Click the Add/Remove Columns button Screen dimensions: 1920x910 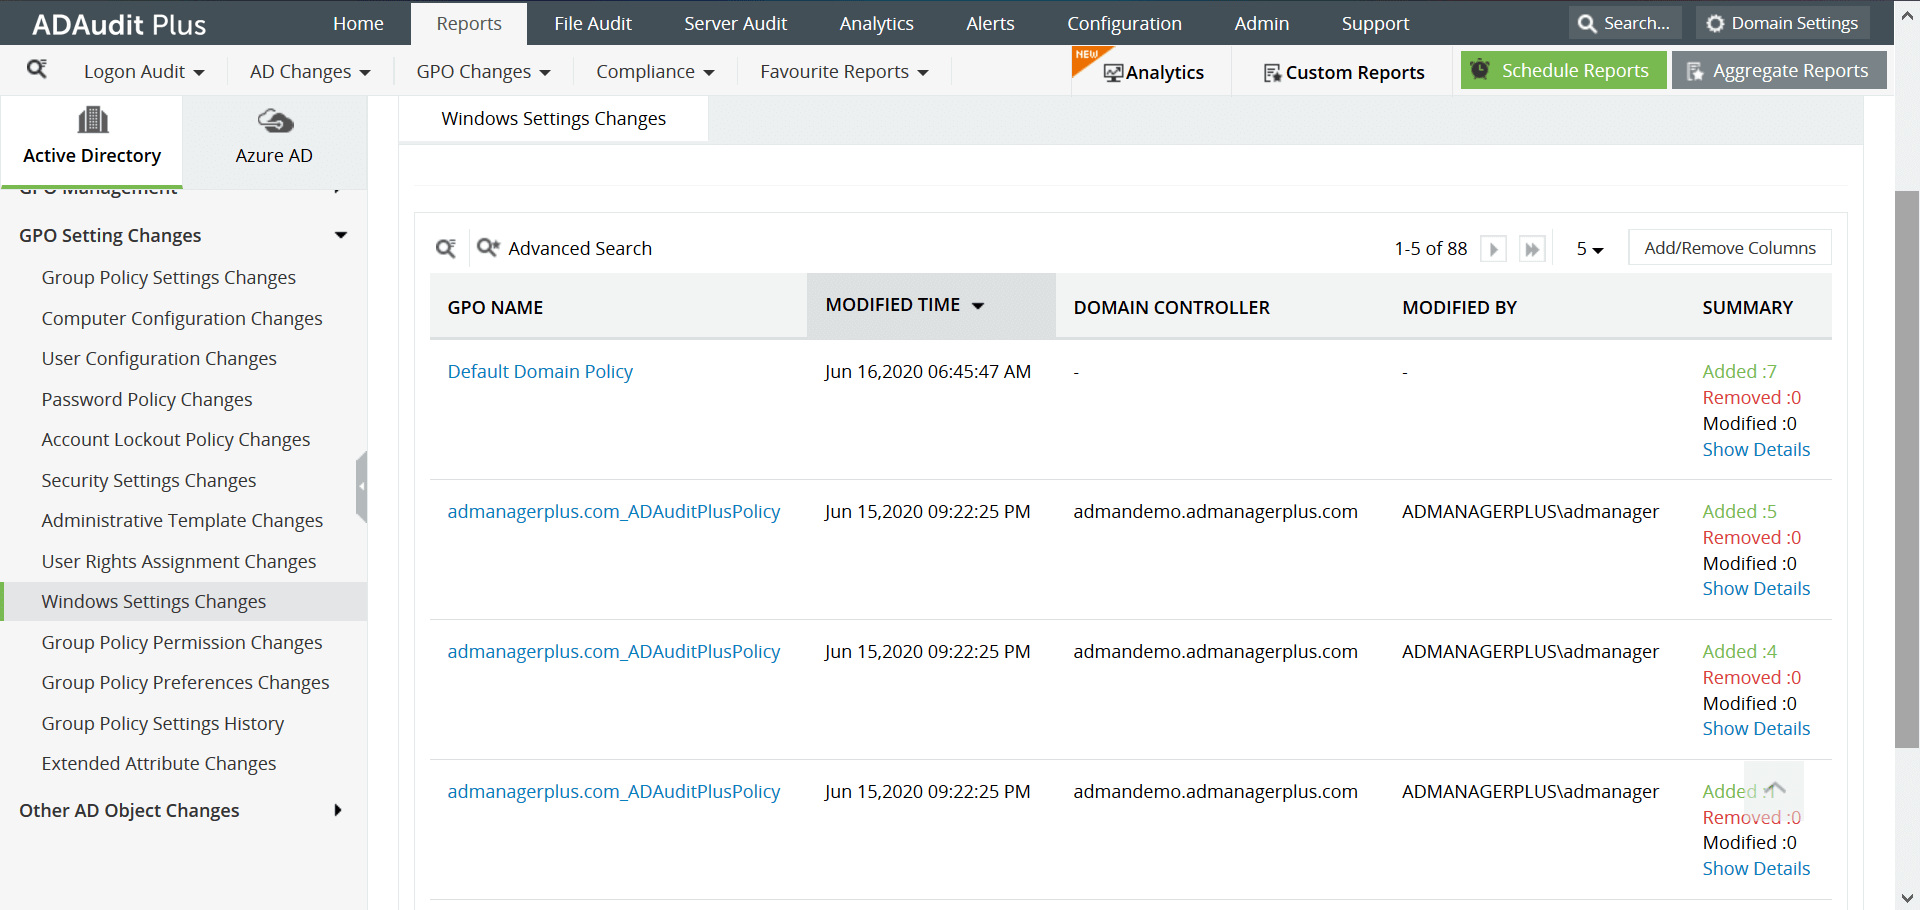tap(1730, 248)
